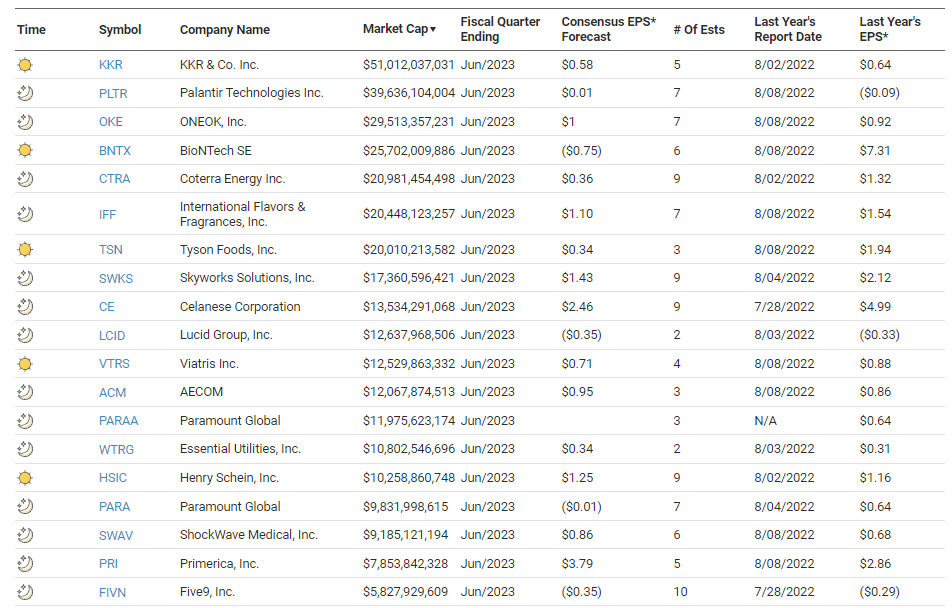Open the CTRA symbol link
Screen dimensions: 952x608
(114, 179)
